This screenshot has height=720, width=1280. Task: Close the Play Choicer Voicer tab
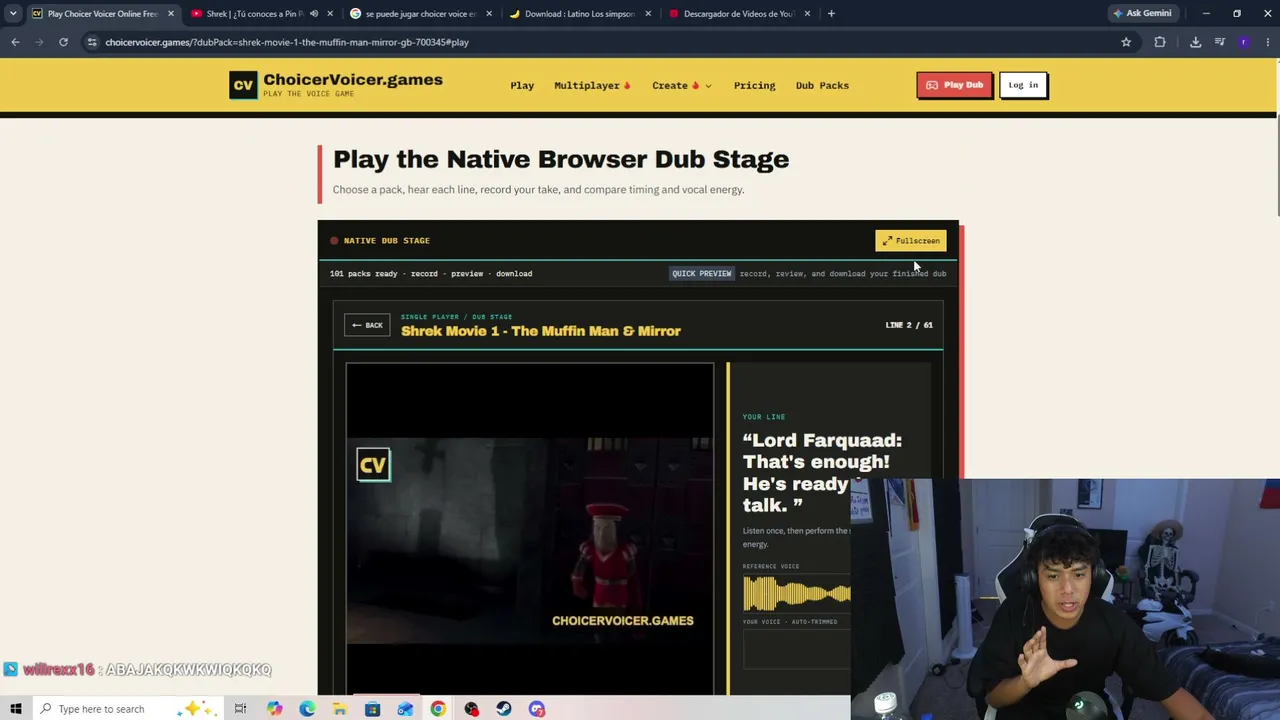pyautogui.click(x=170, y=14)
